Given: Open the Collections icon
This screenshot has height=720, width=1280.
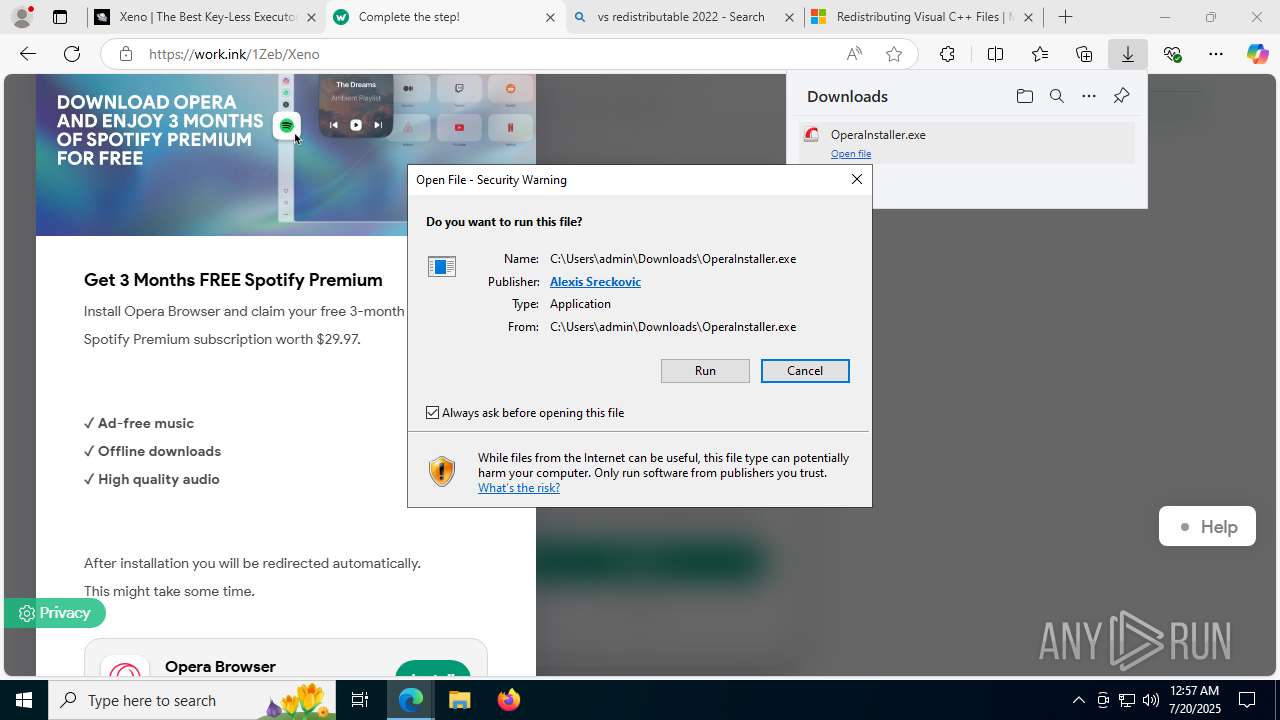Looking at the screenshot, I should point(1084,54).
